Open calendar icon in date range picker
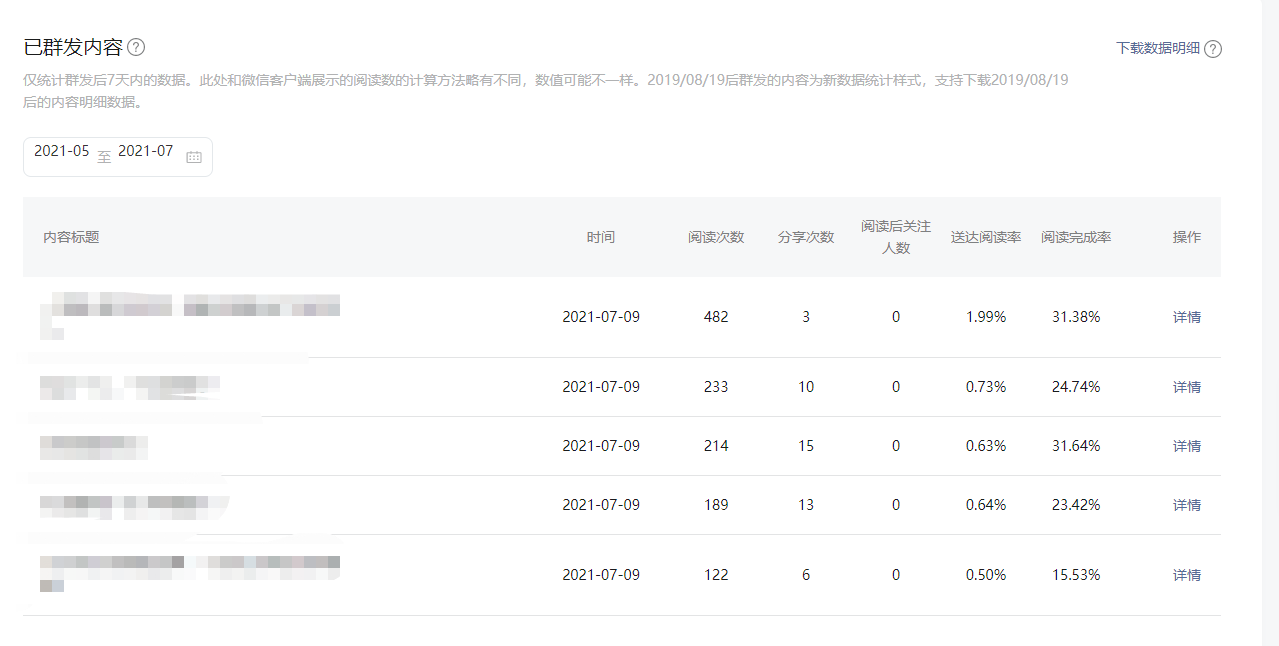 click(194, 157)
